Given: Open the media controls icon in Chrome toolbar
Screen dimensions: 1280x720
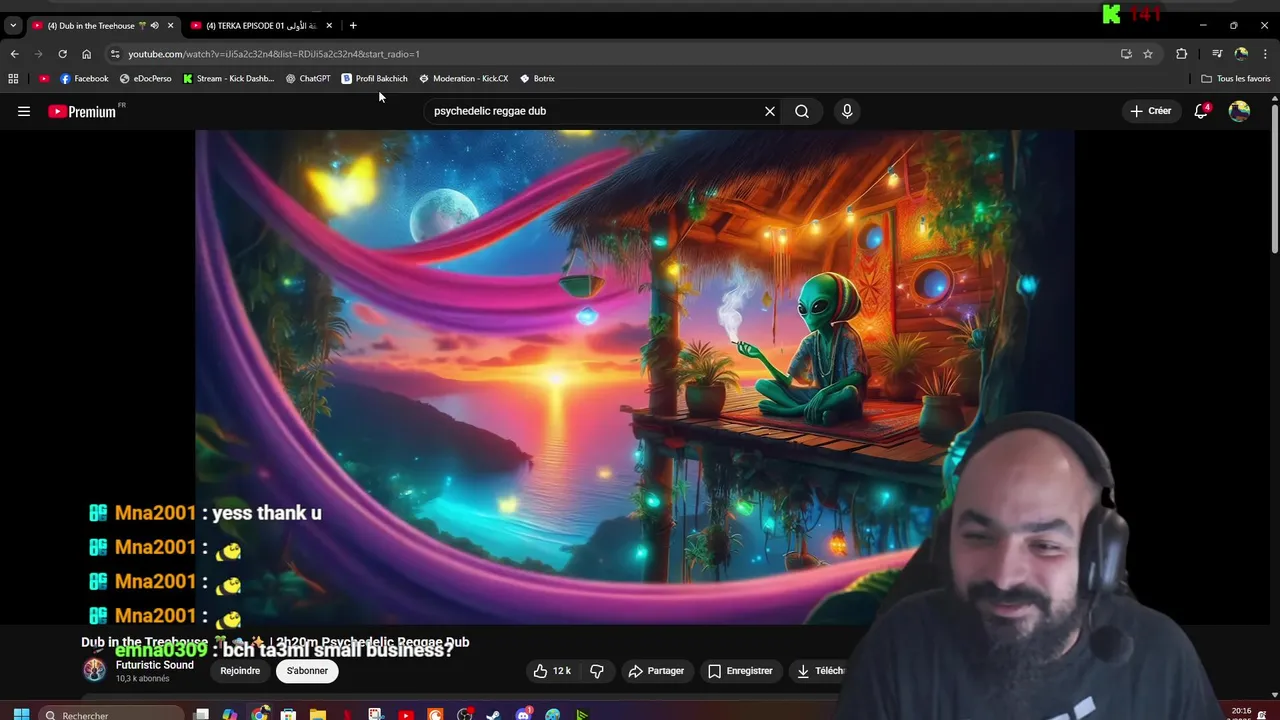Looking at the screenshot, I should tap(1217, 54).
